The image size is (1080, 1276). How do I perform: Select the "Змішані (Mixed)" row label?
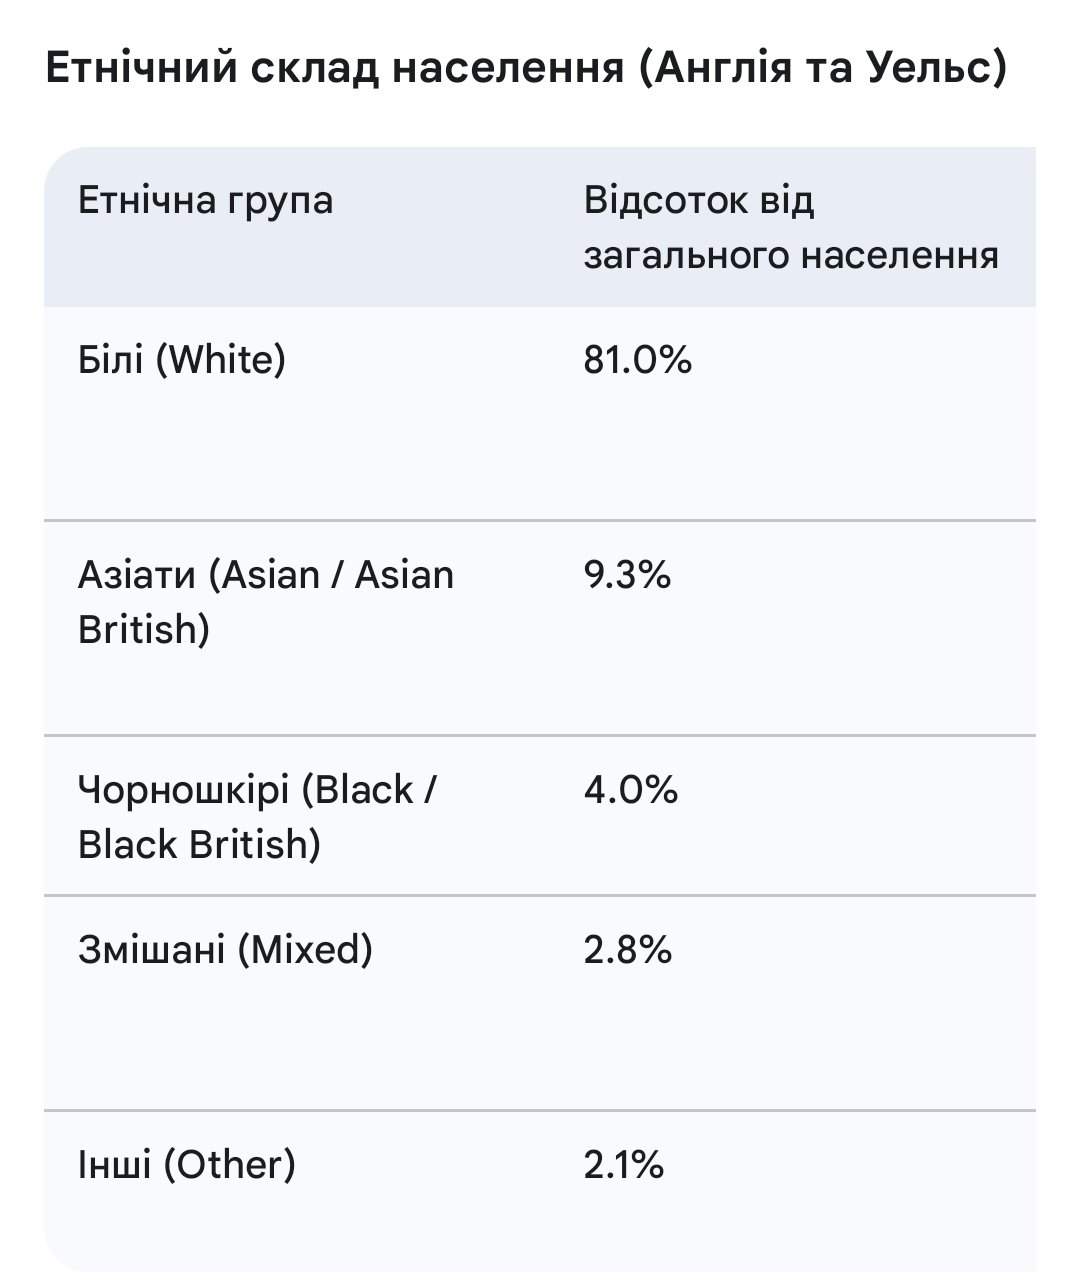[x=225, y=949]
